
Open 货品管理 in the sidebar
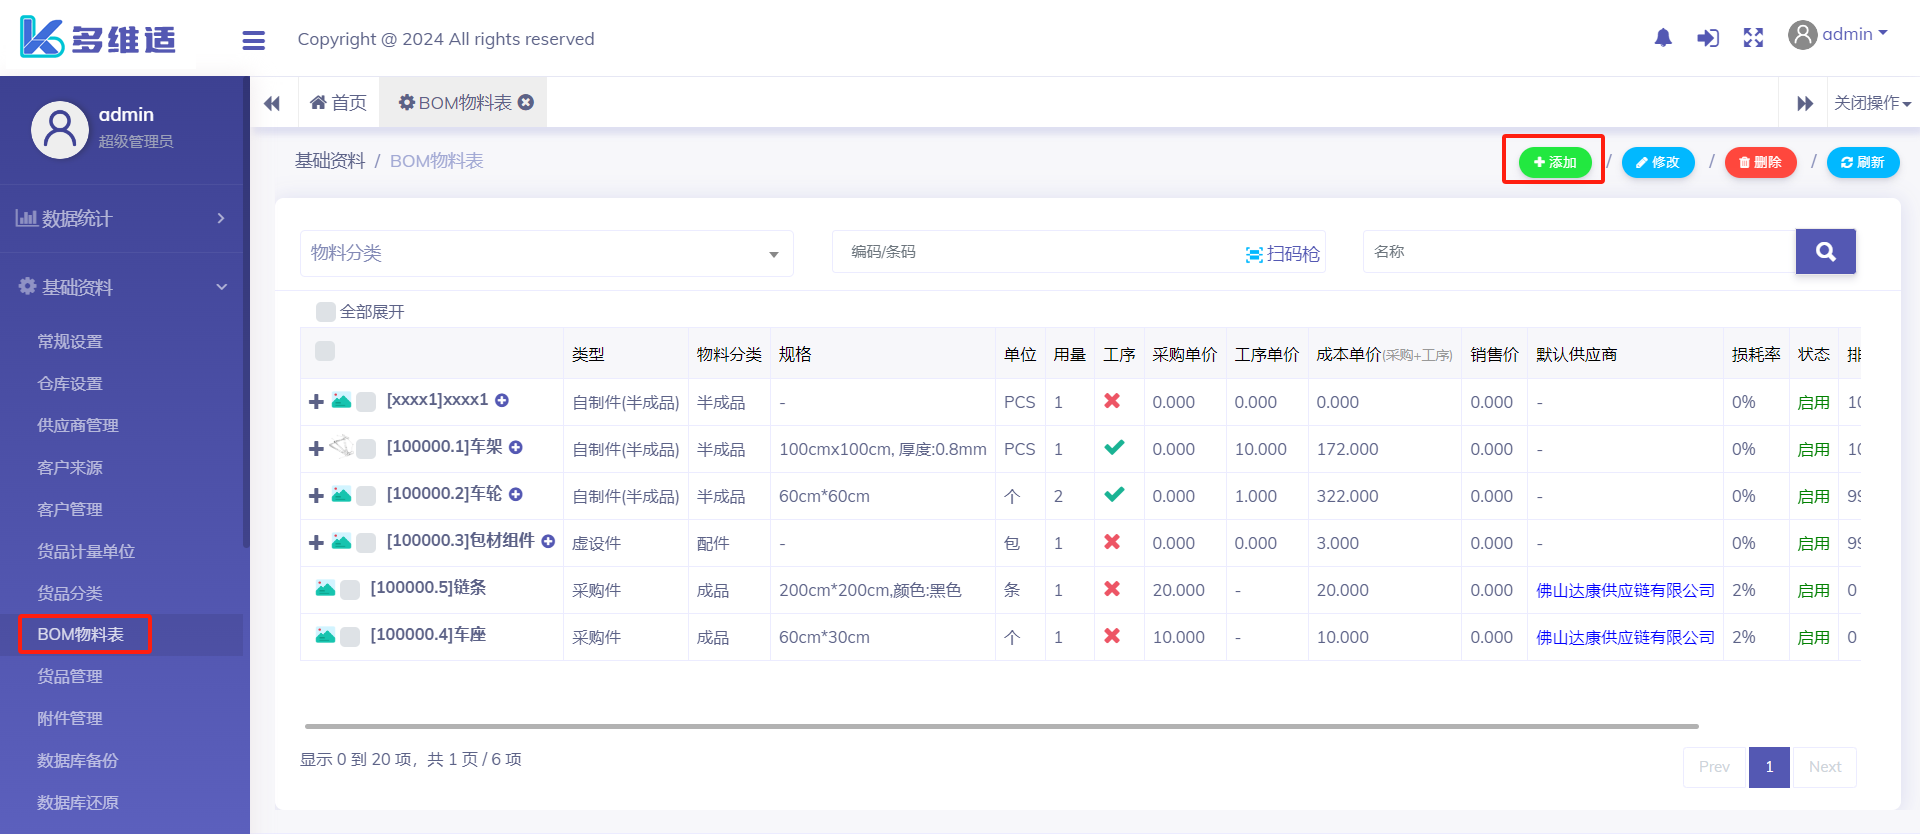(x=70, y=676)
